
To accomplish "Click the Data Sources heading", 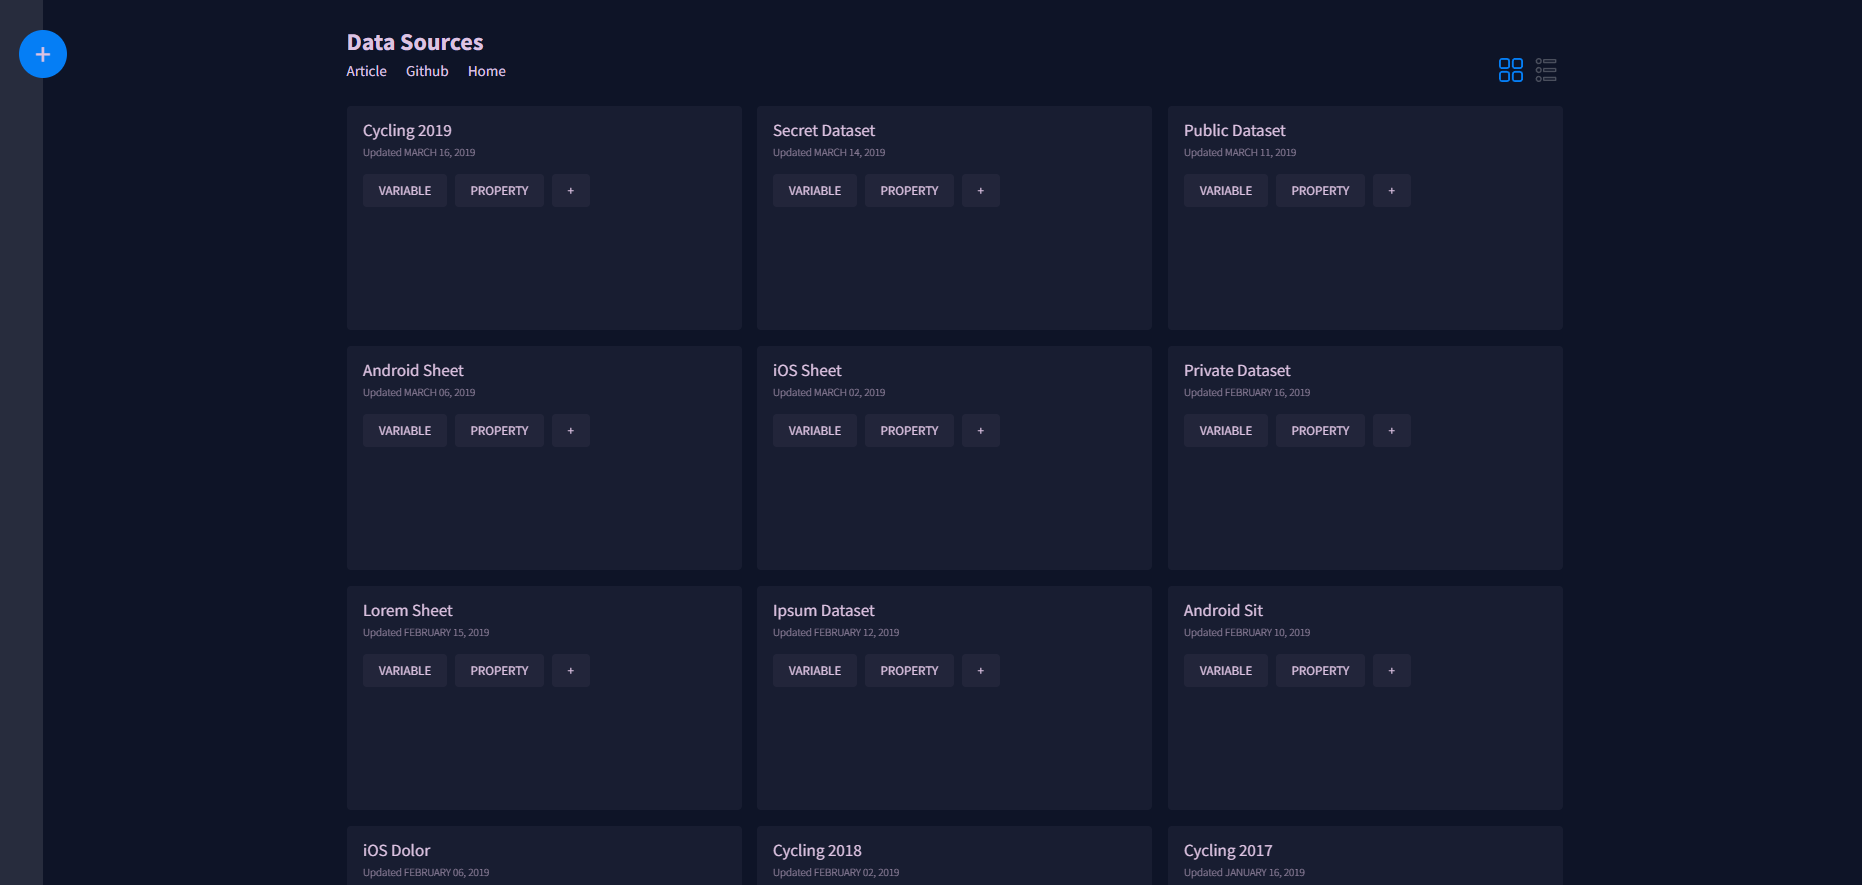I will pos(415,42).
